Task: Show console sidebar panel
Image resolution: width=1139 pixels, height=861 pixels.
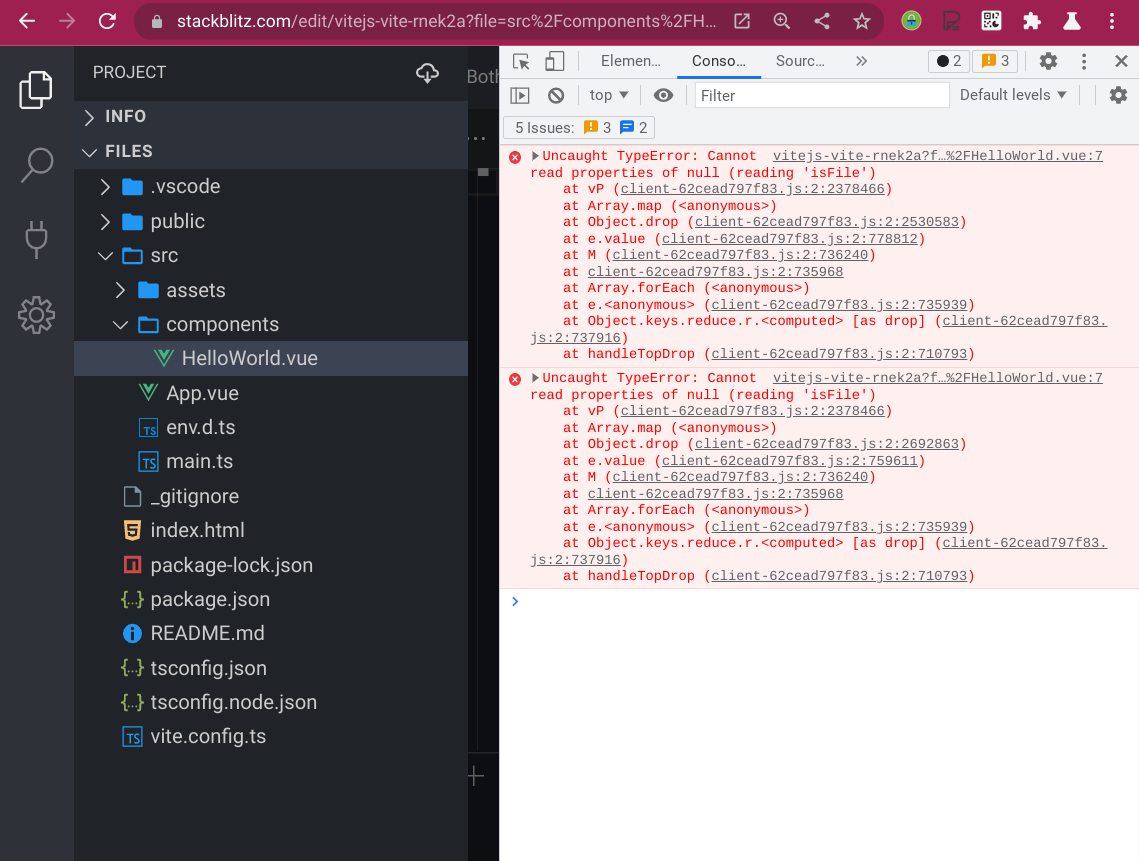Action: click(x=520, y=95)
